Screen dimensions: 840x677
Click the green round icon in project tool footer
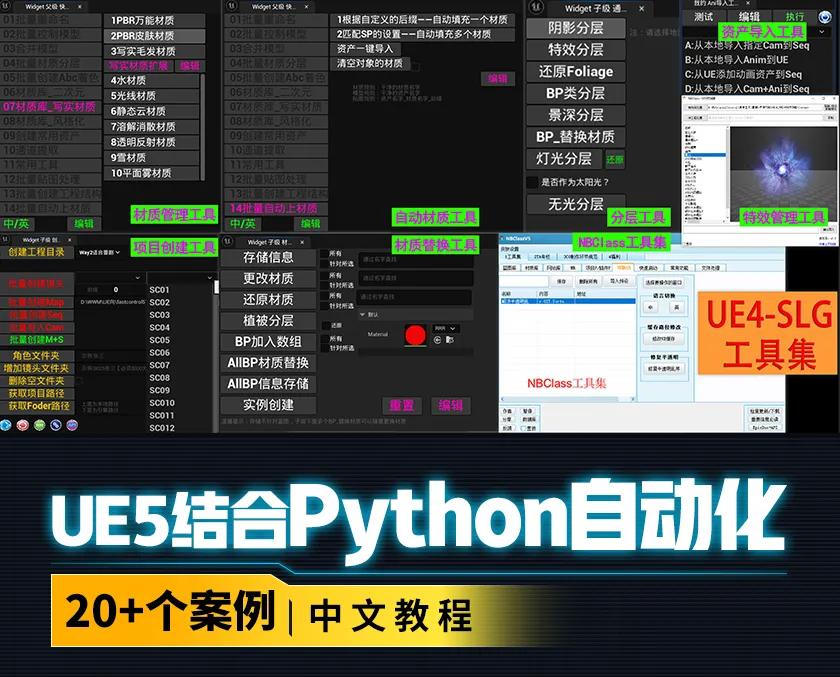coord(40,425)
